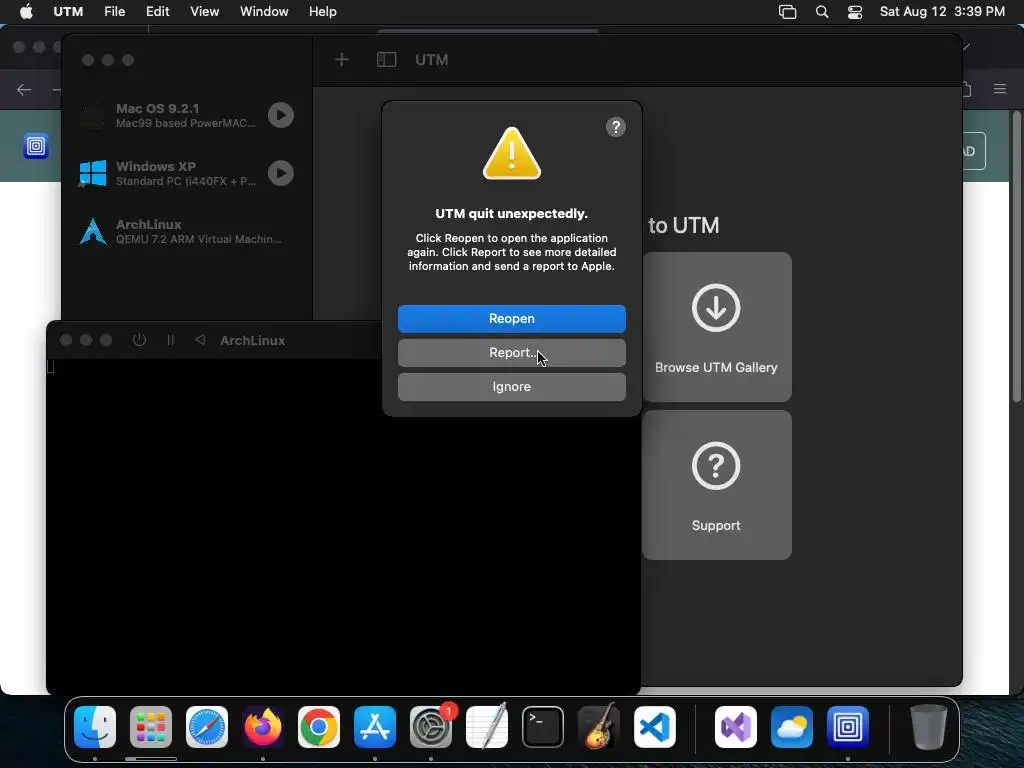Open the Trash in the Dock
The height and width of the screenshot is (768, 1024).
click(929, 727)
